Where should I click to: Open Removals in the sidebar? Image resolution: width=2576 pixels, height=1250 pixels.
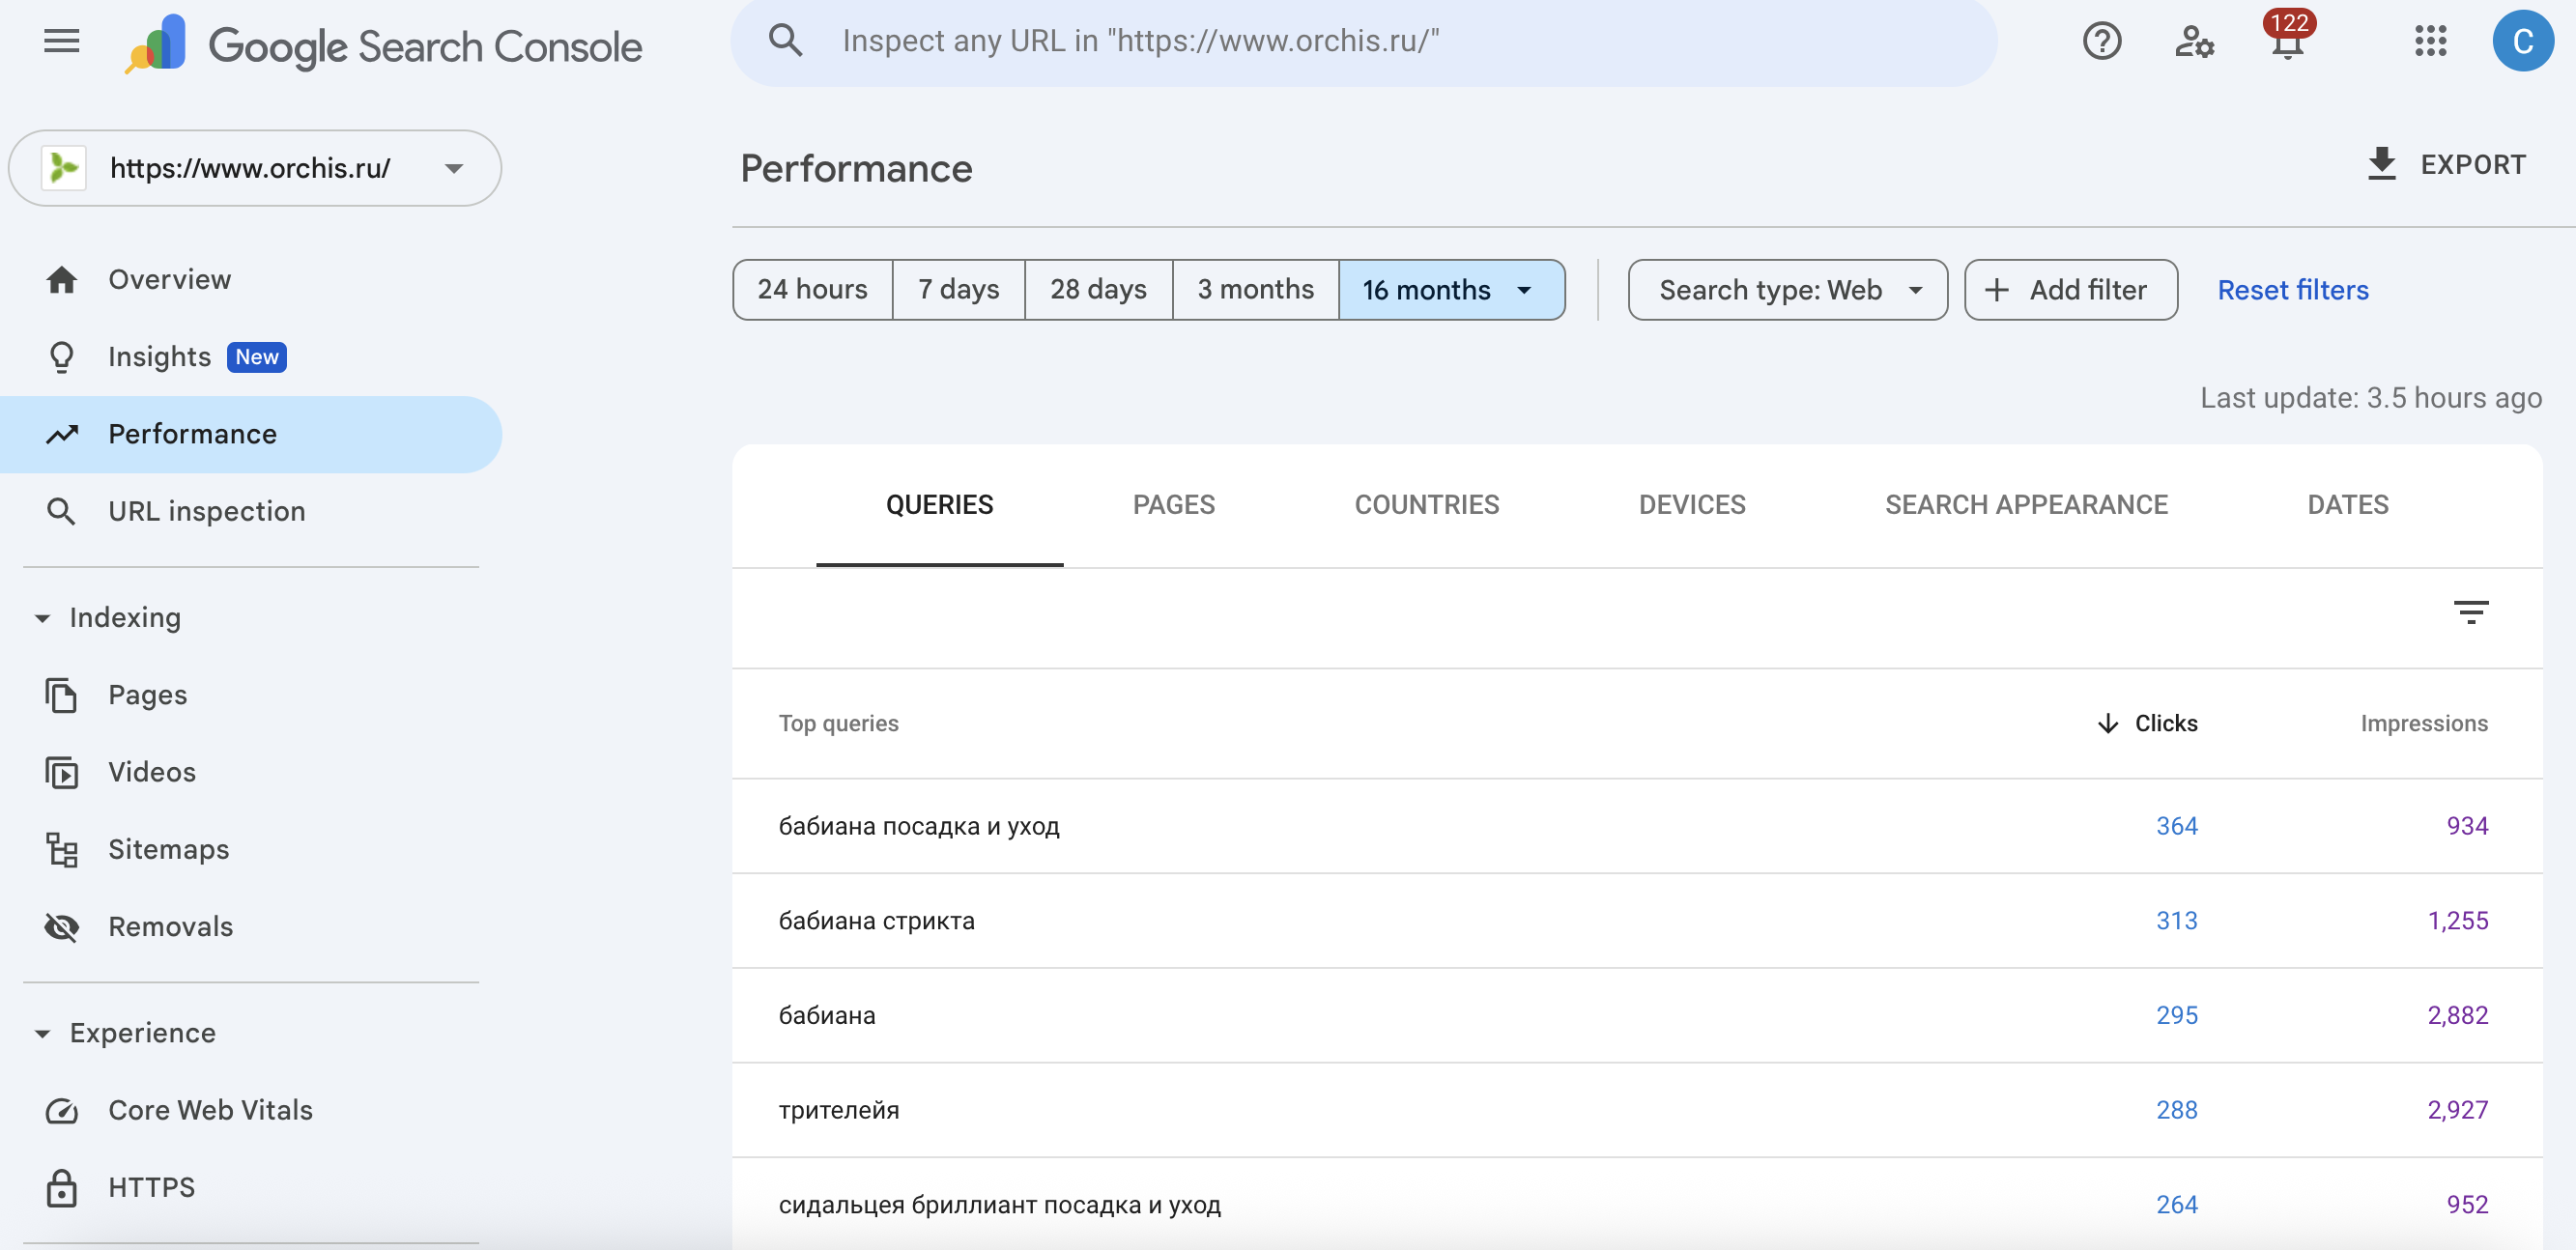pyautogui.click(x=170, y=926)
